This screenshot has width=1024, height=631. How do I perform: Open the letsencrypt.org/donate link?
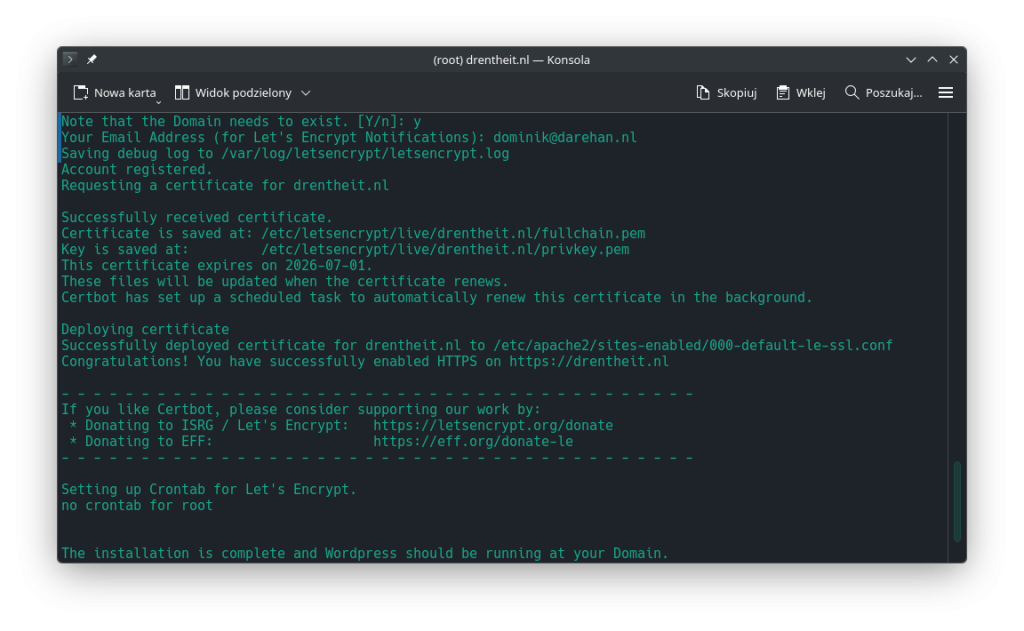[492, 426]
